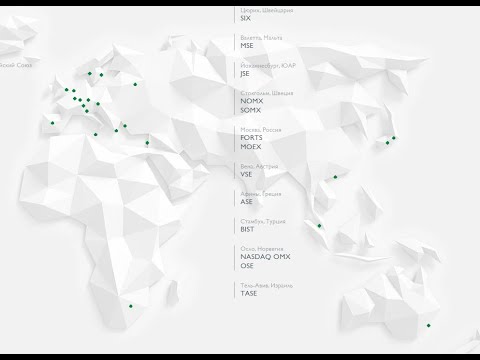Click the green dot at Stockholm, Sweden
The width and height of the screenshot is (480, 360).
coord(101,75)
